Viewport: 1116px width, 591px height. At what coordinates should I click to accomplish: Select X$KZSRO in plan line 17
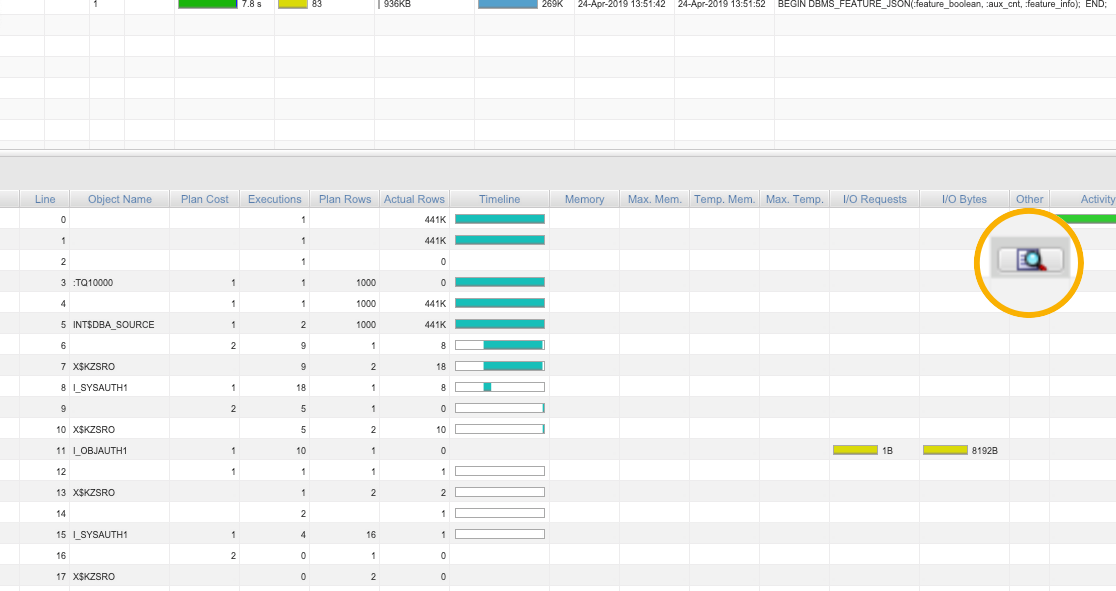pyautogui.click(x=94, y=577)
